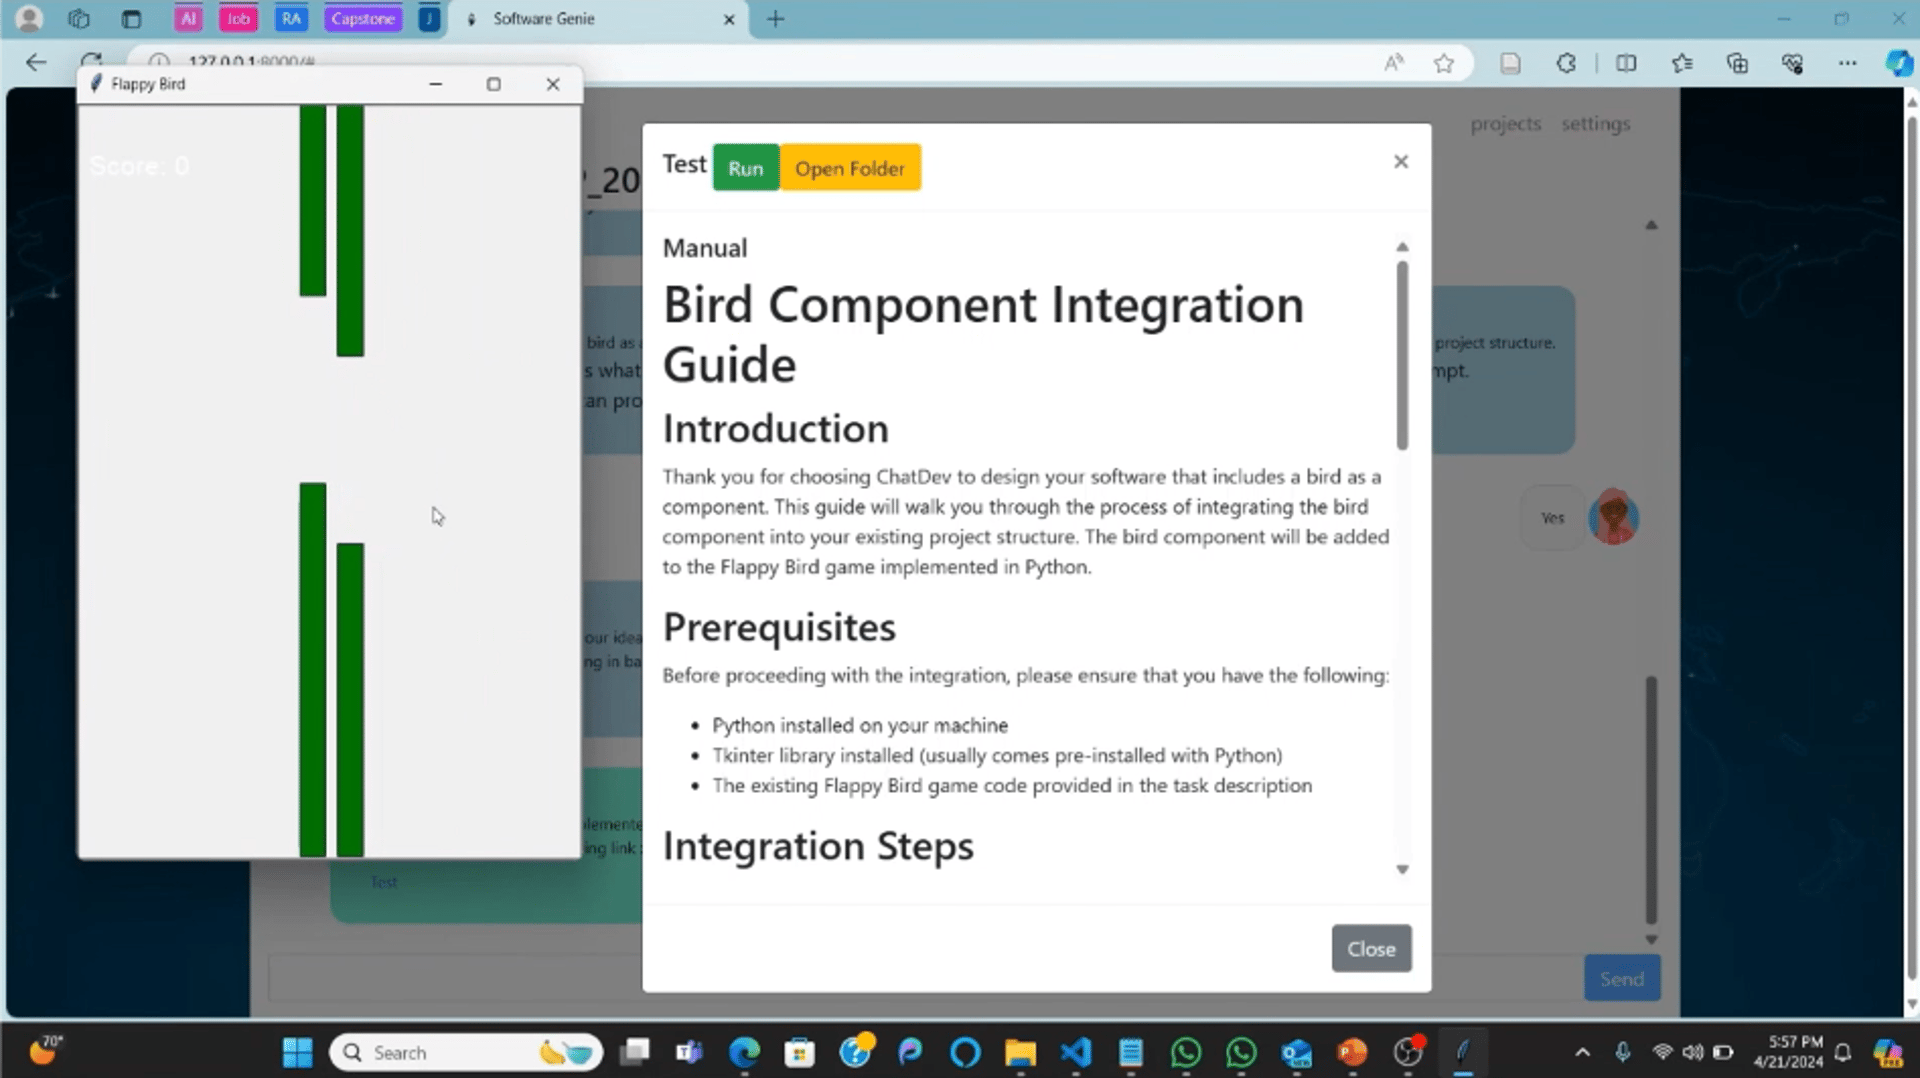This screenshot has width=1920, height=1078.
Task: Open browser workspaces icon
Action: click(79, 19)
